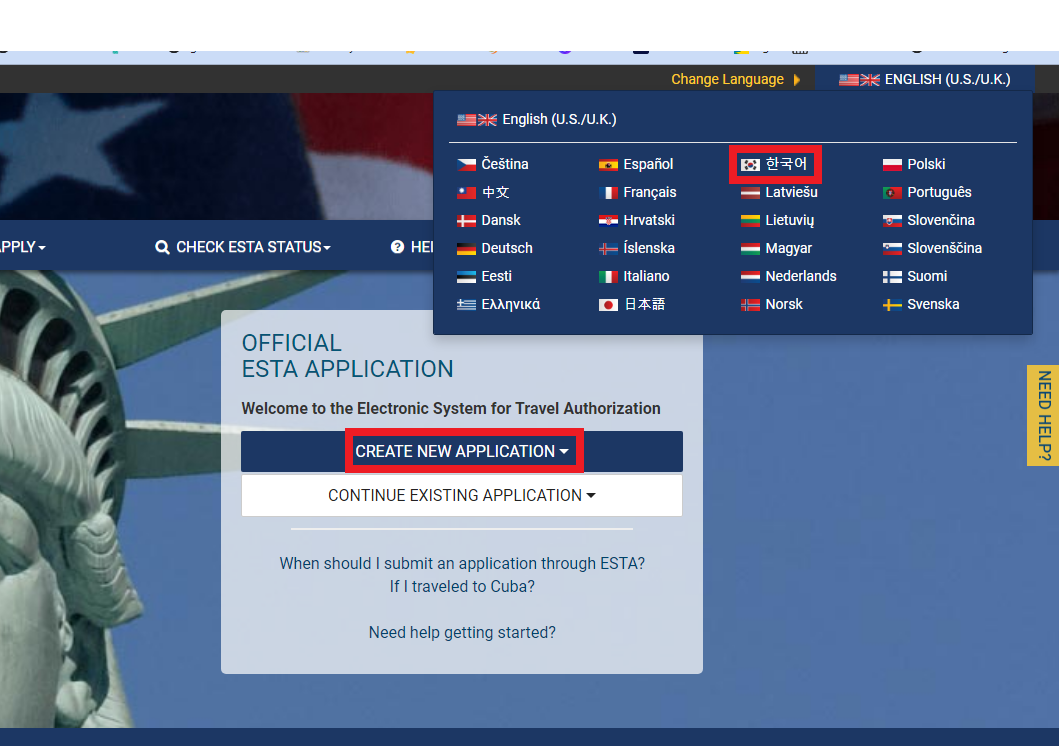Choose Svenska language
This screenshot has width=1059, height=746.
click(921, 304)
